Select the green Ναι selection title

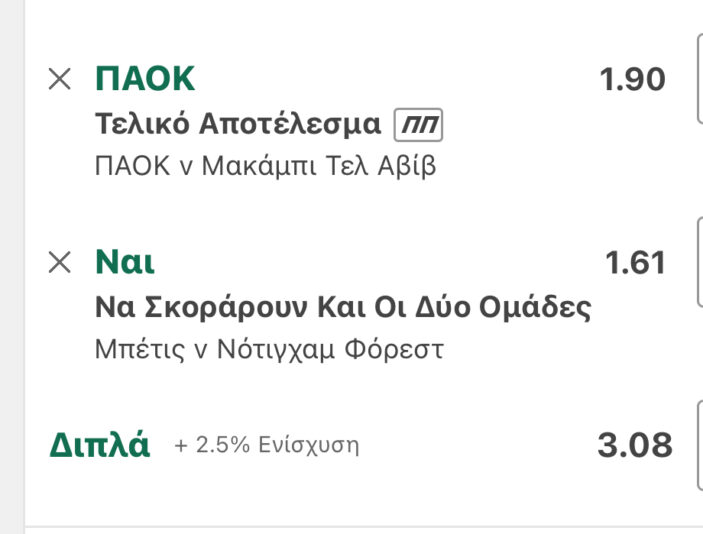[124, 263]
